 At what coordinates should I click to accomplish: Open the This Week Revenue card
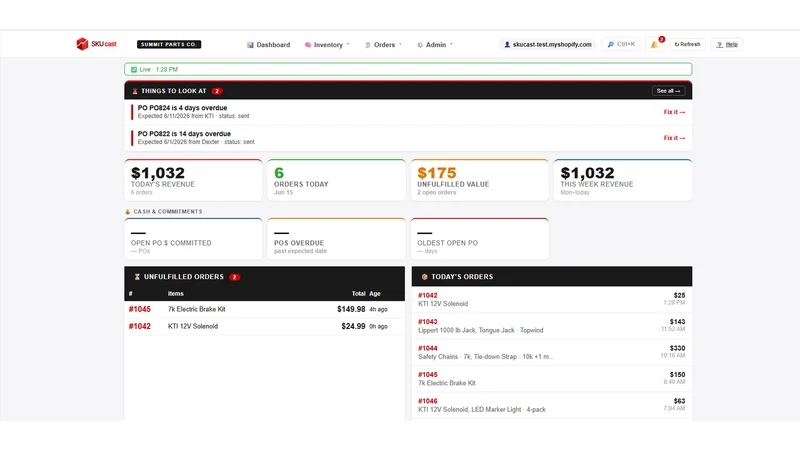click(x=623, y=180)
